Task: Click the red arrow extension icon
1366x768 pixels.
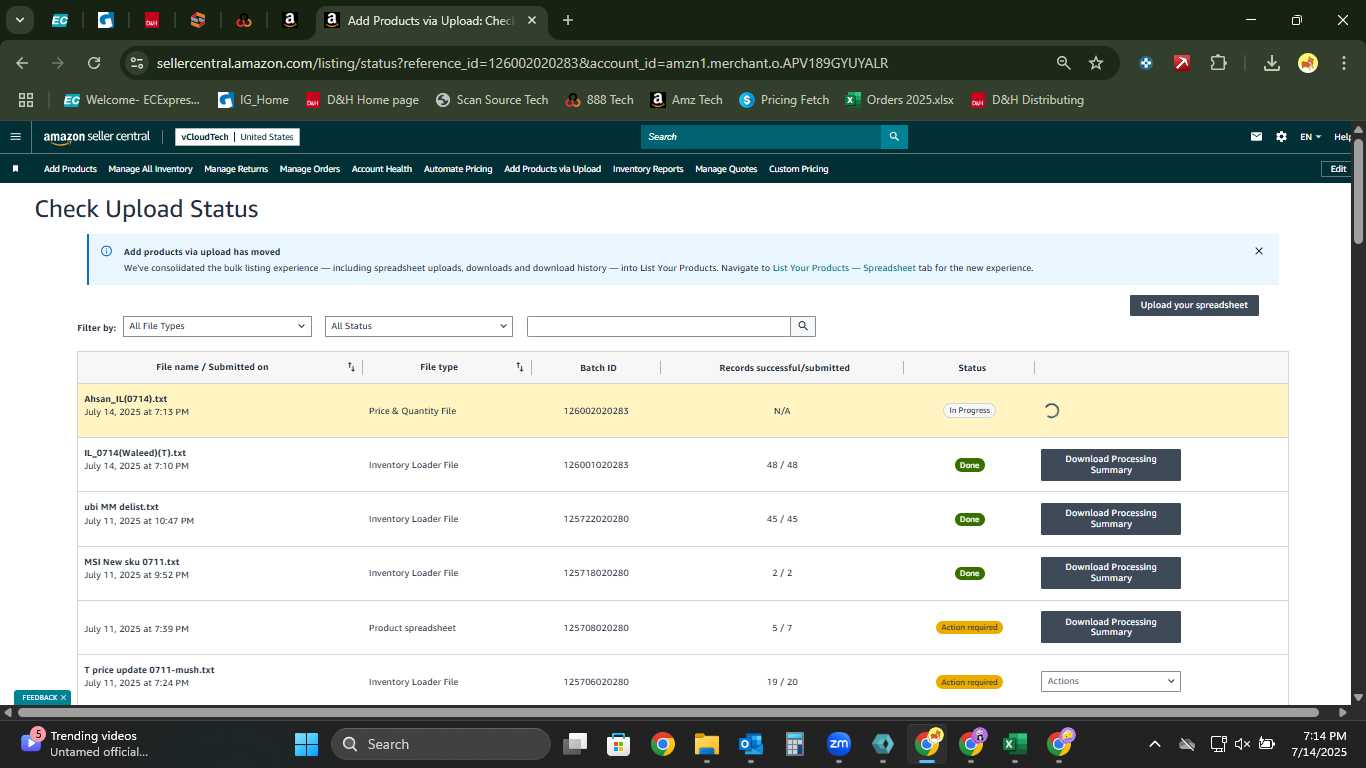Action: coord(1182,63)
